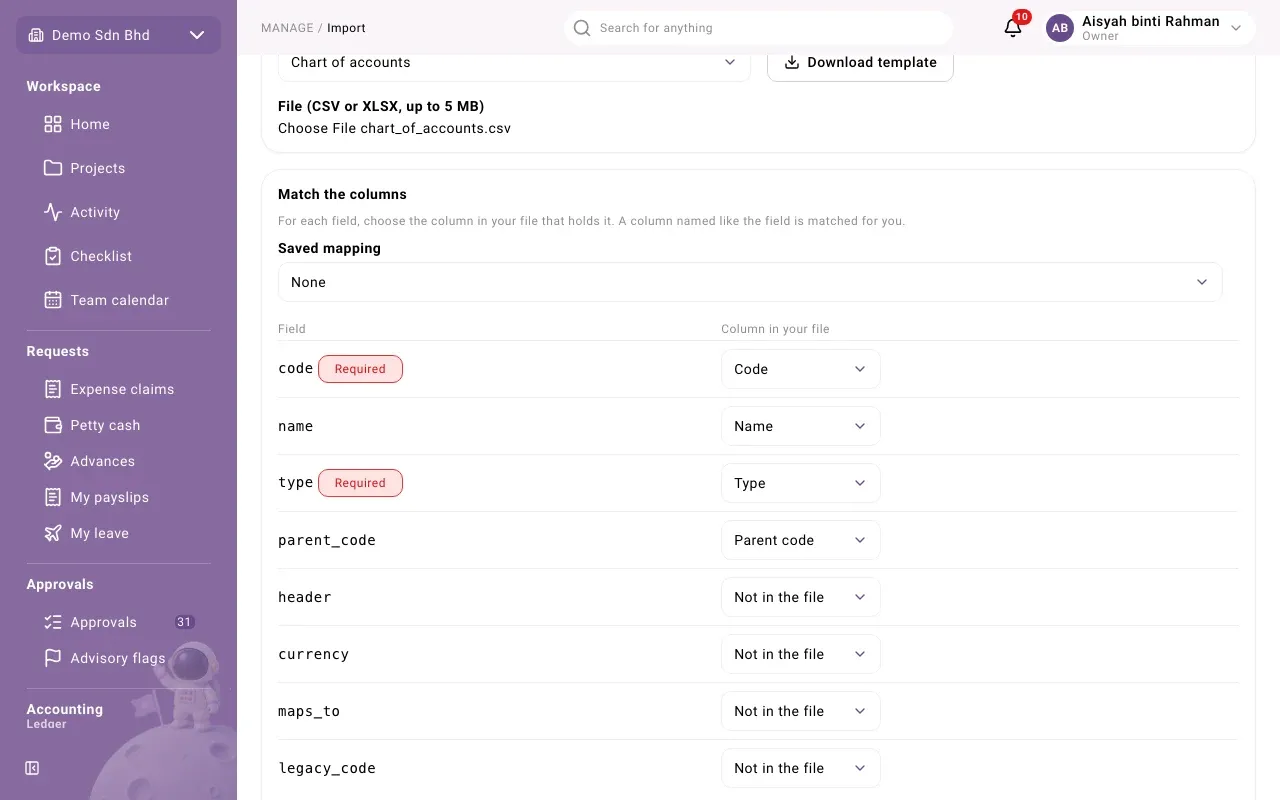Image resolution: width=1280 pixels, height=800 pixels.
Task: Open Team calendar page
Action: 118,300
